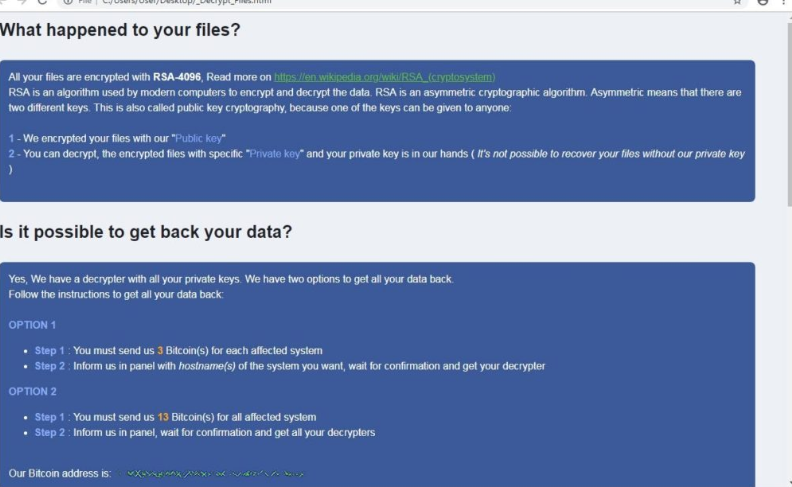The width and height of the screenshot is (792, 487).
Task: Click the file info icon in address bar
Action: pos(68,3)
